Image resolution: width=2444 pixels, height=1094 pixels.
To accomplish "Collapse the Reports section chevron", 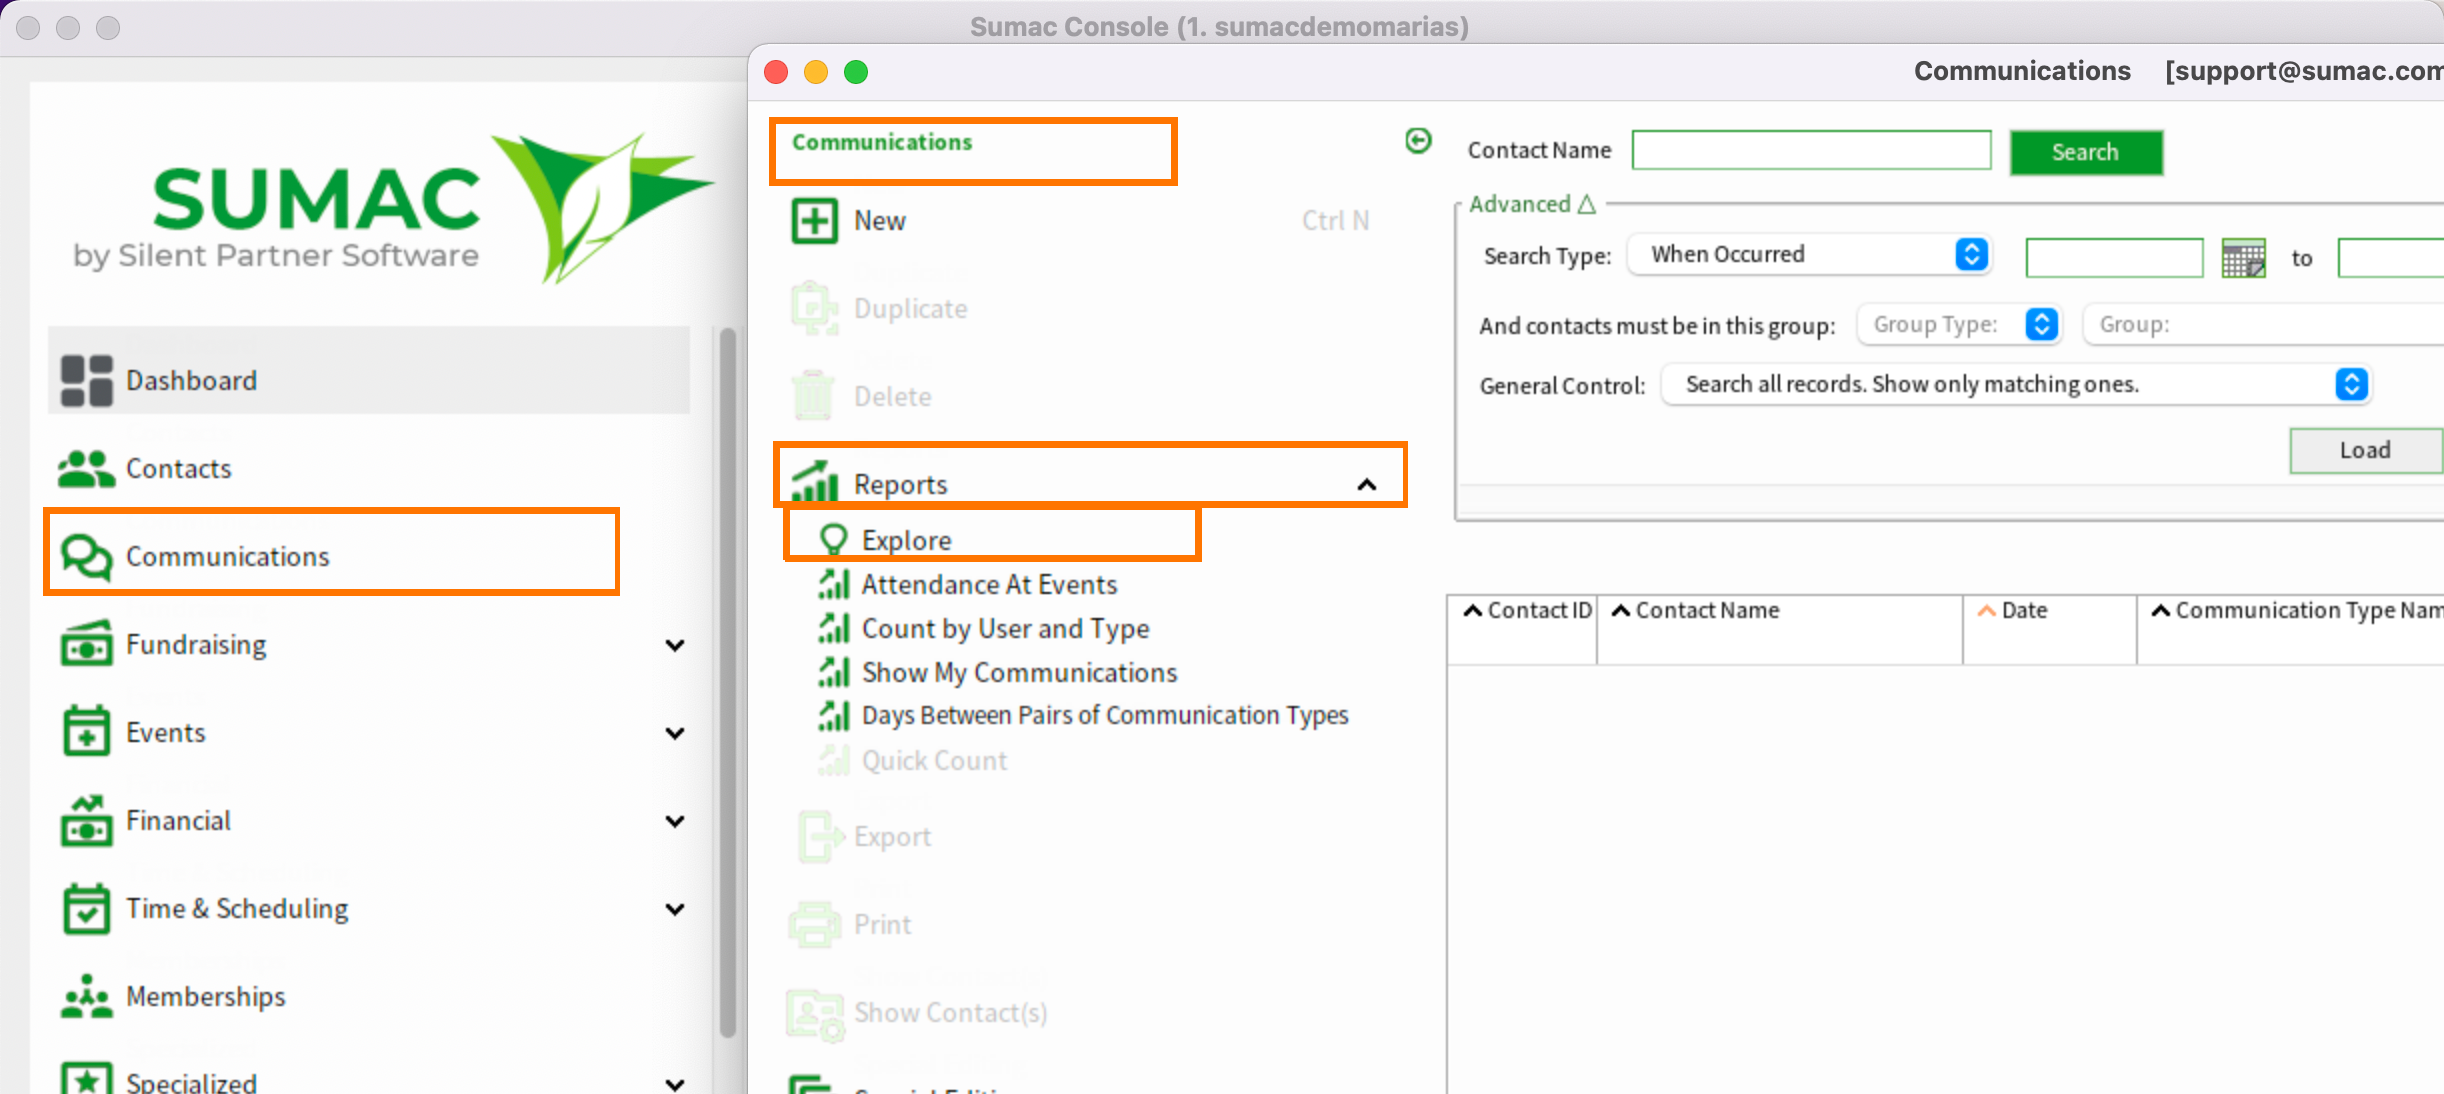I will [x=1367, y=485].
